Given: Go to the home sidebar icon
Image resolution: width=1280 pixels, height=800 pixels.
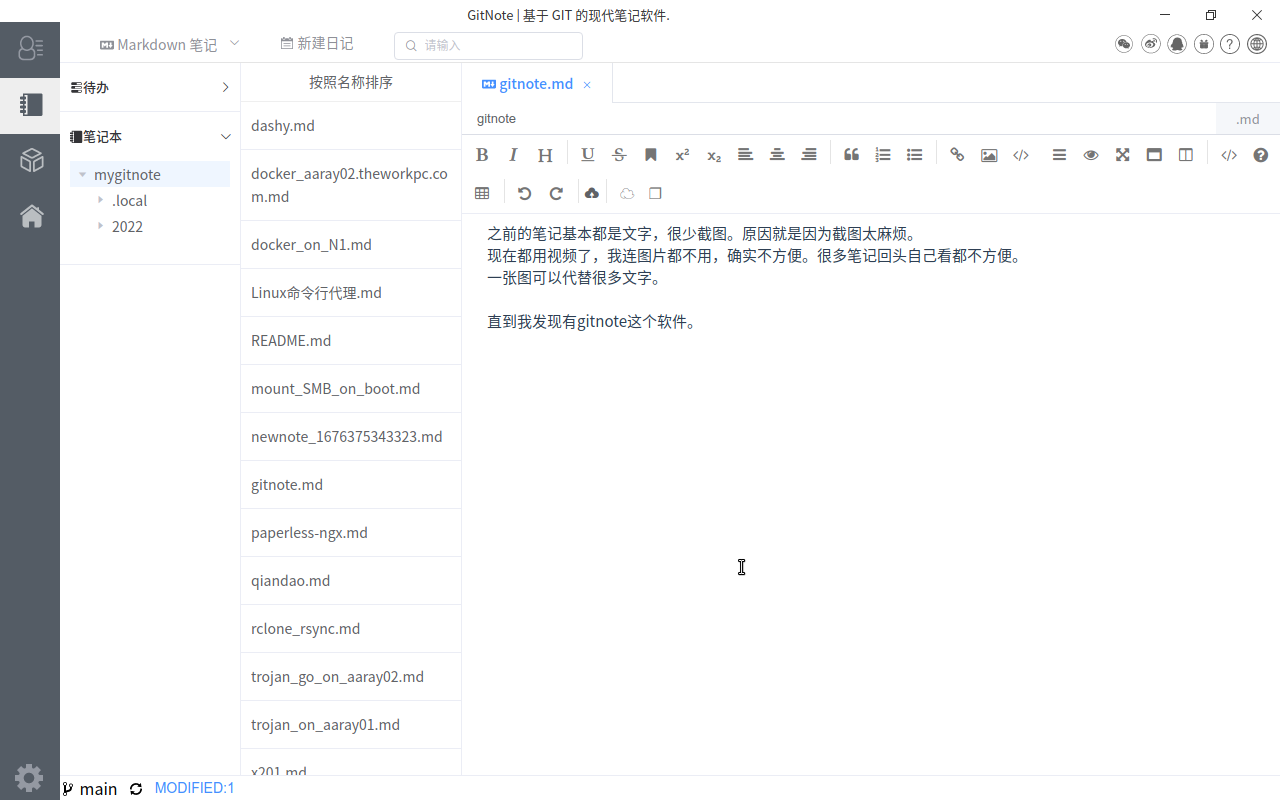Looking at the screenshot, I should pyautogui.click(x=30, y=215).
